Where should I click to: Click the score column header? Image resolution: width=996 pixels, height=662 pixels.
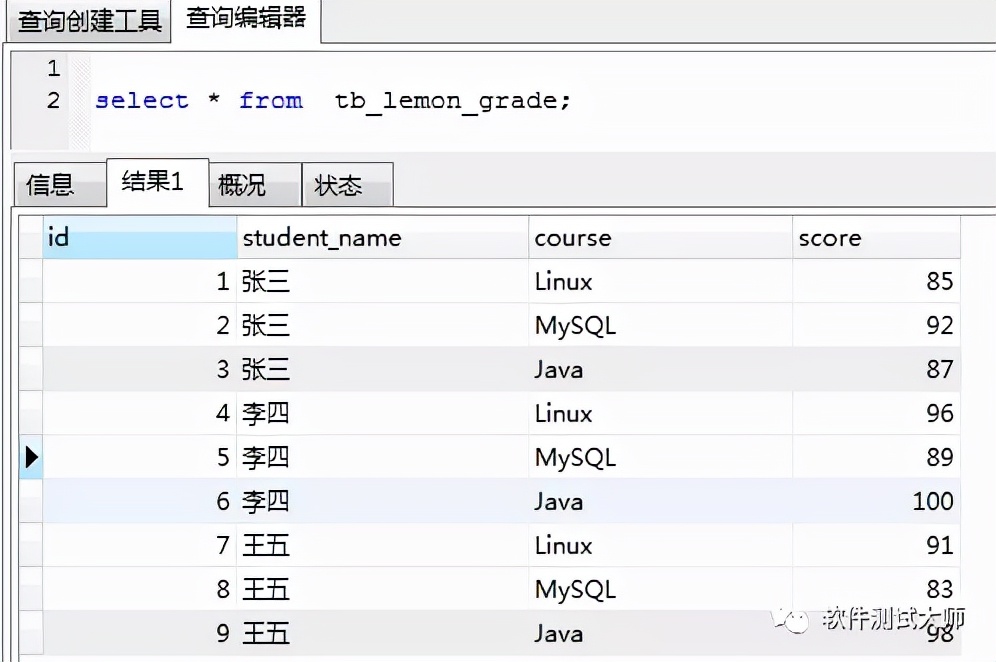click(876, 238)
